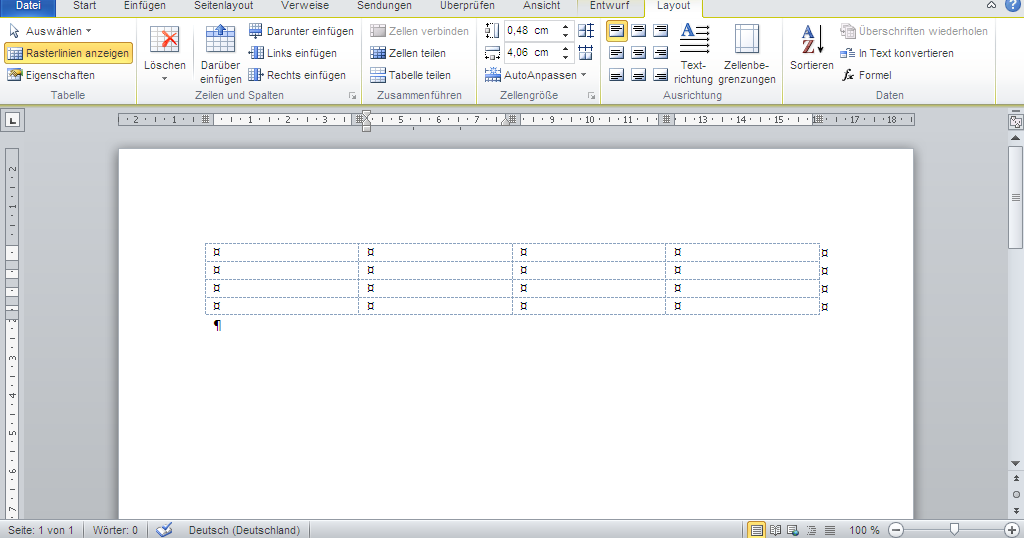The image size is (1024, 538).
Task: Click the zoom slider handle
Action: click(954, 529)
